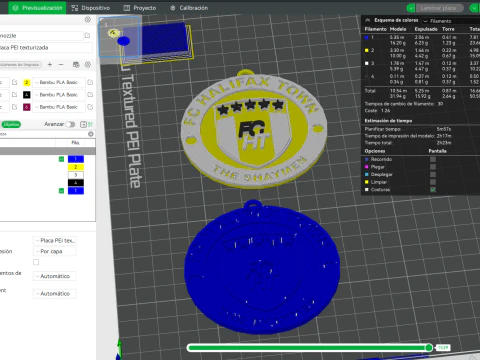Click layer slider green handle

[429, 348]
